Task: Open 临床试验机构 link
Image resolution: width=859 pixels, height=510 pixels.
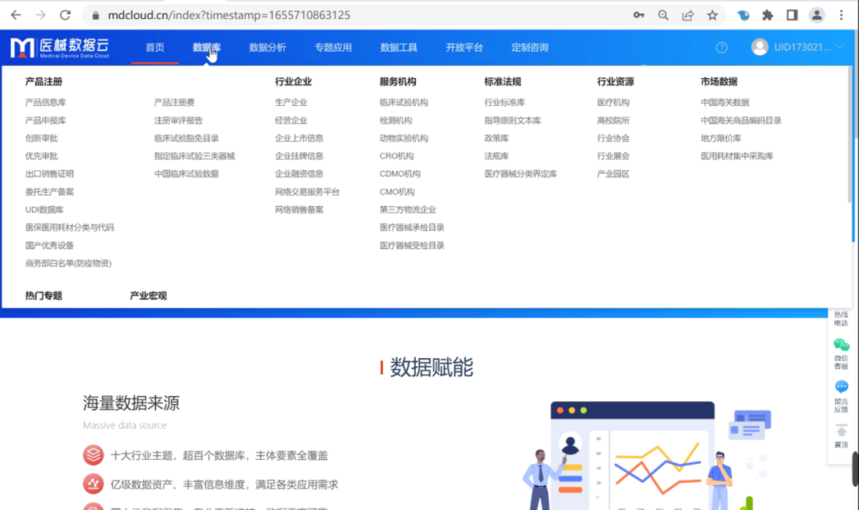Action: coord(404,102)
